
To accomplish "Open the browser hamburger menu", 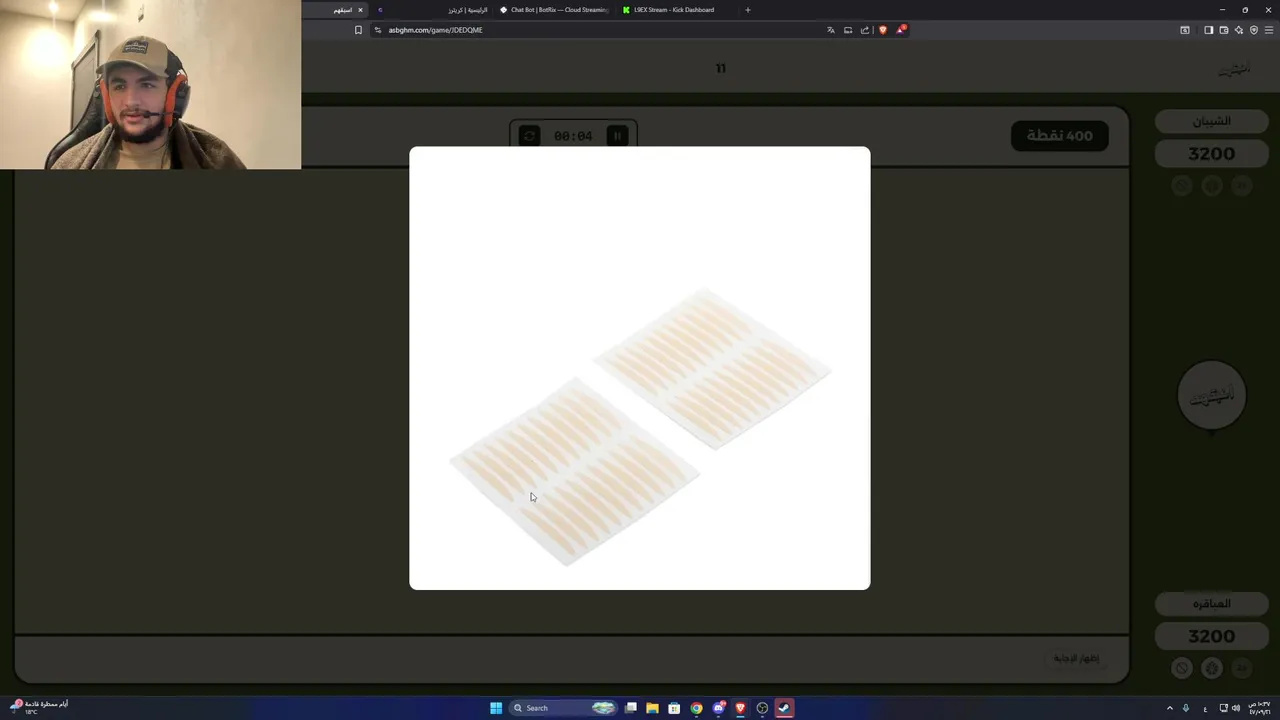I will pyautogui.click(x=1269, y=30).
